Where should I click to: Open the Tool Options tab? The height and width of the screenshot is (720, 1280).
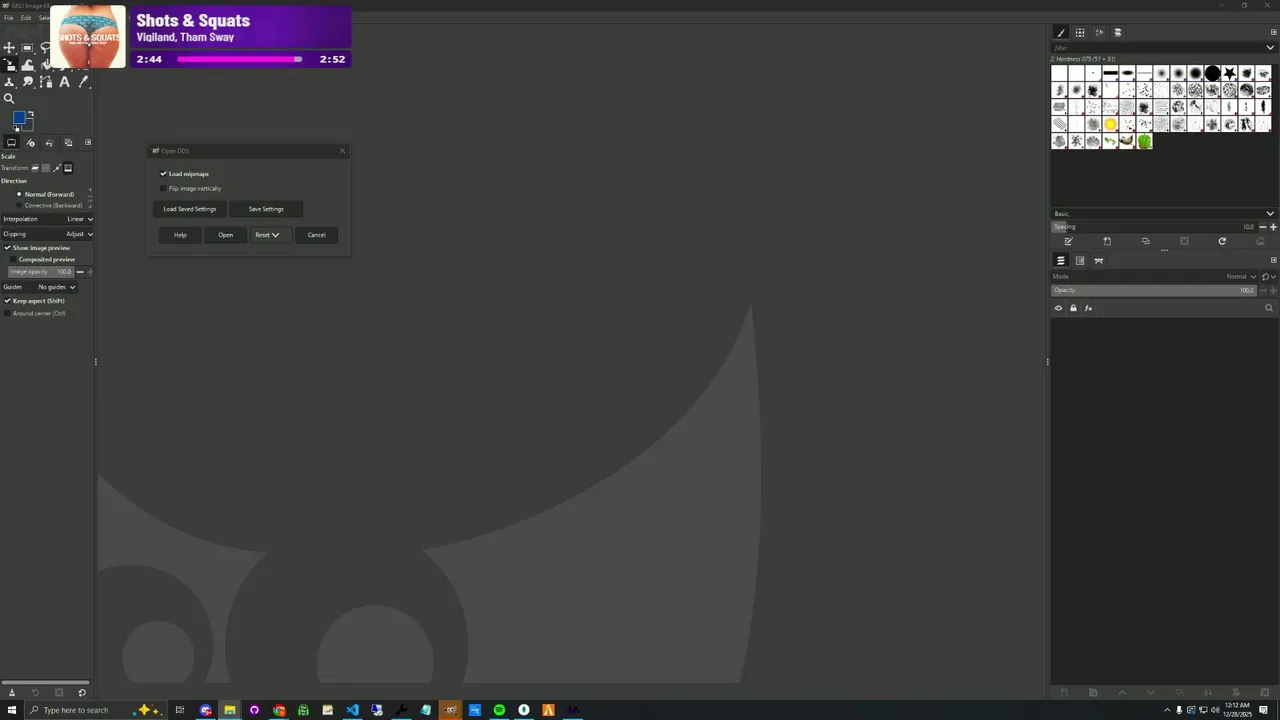[x=11, y=143]
